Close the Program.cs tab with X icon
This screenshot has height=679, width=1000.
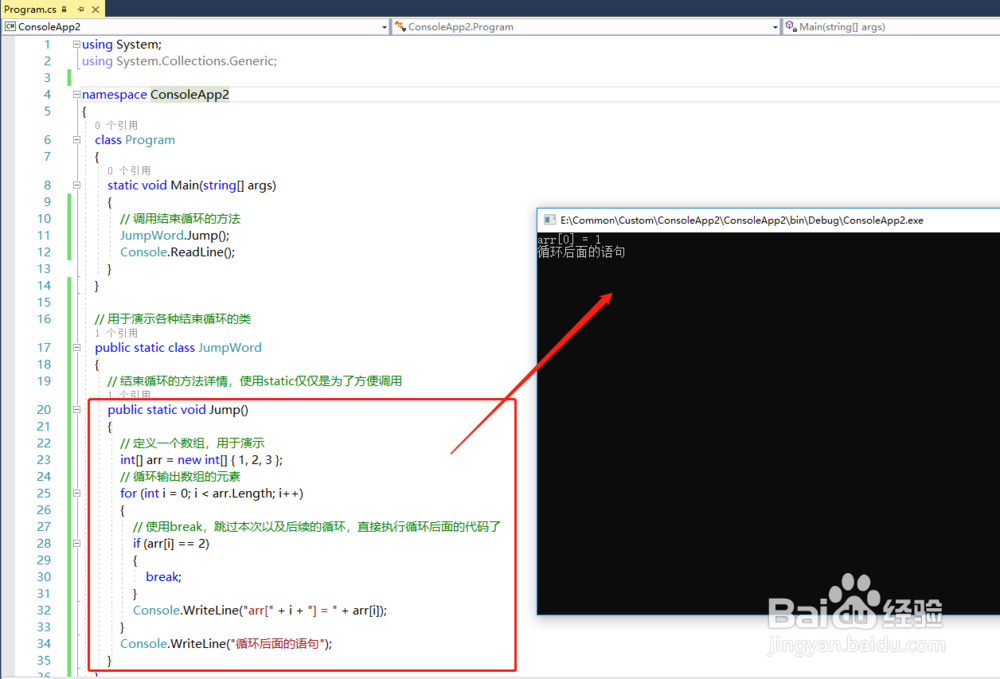pyautogui.click(x=95, y=9)
